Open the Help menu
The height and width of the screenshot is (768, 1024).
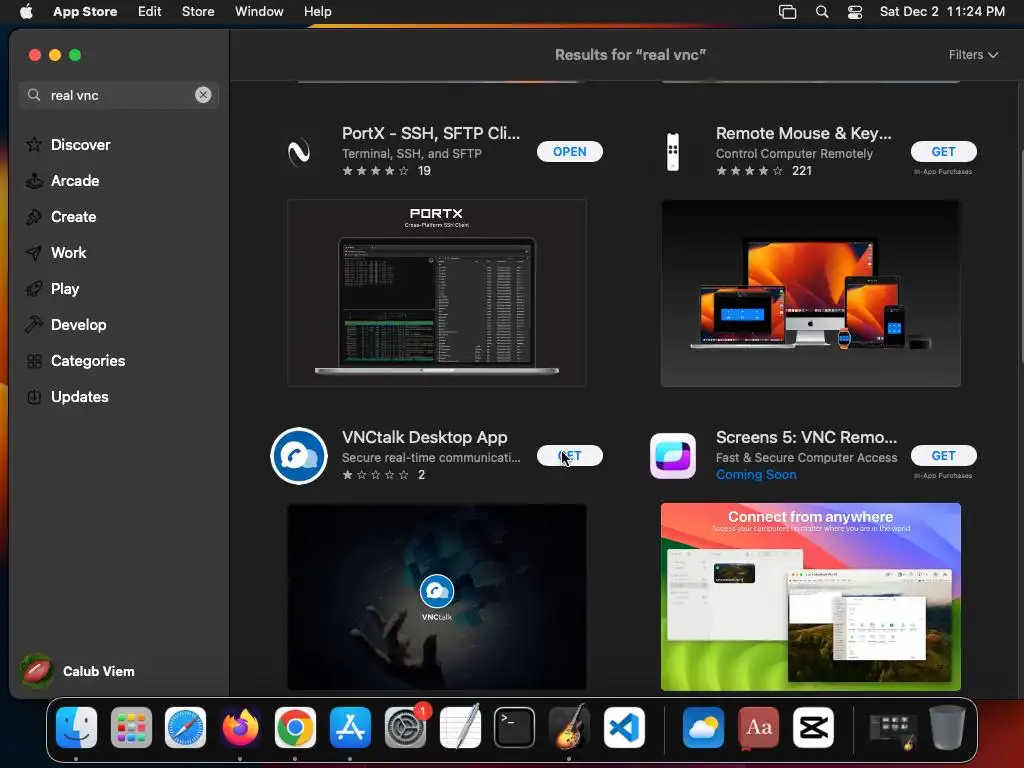click(x=317, y=12)
